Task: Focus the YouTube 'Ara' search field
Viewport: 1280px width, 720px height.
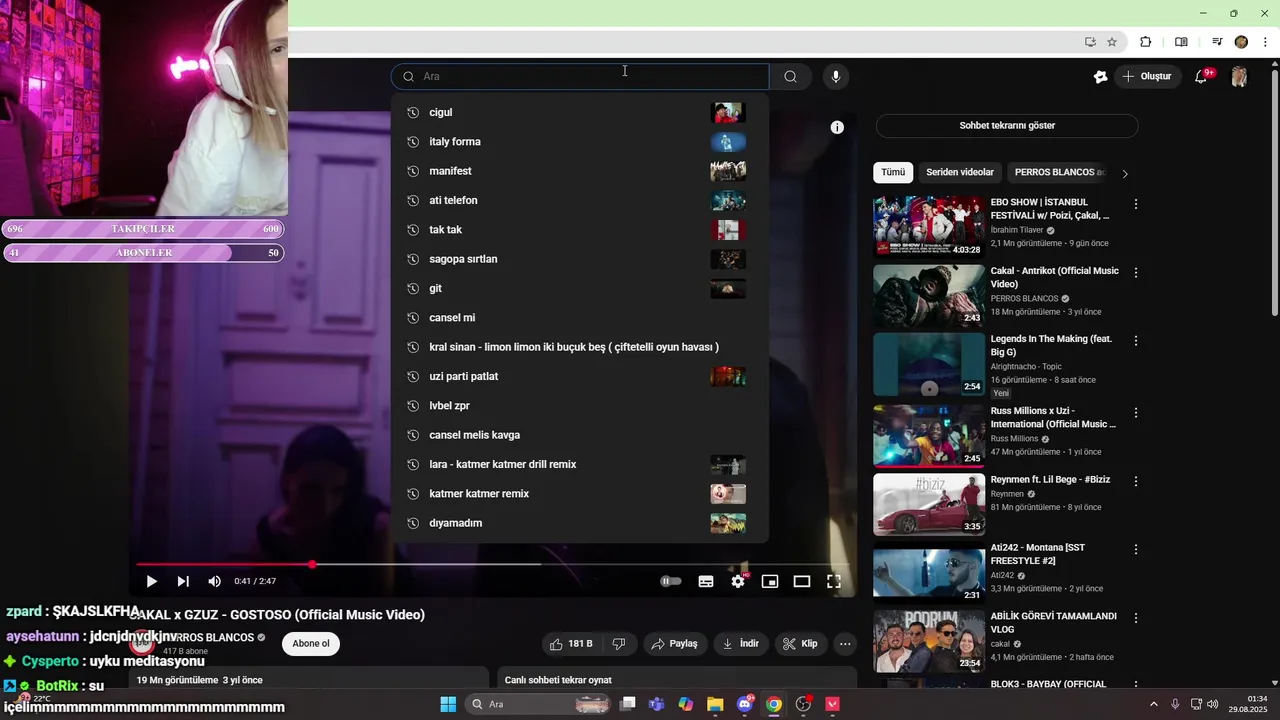Action: (x=580, y=77)
